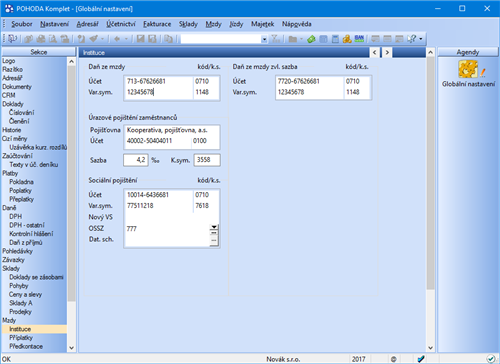500x364 pixels.
Task: Click the Sekce list scroll down arrow
Action: pos(71,348)
